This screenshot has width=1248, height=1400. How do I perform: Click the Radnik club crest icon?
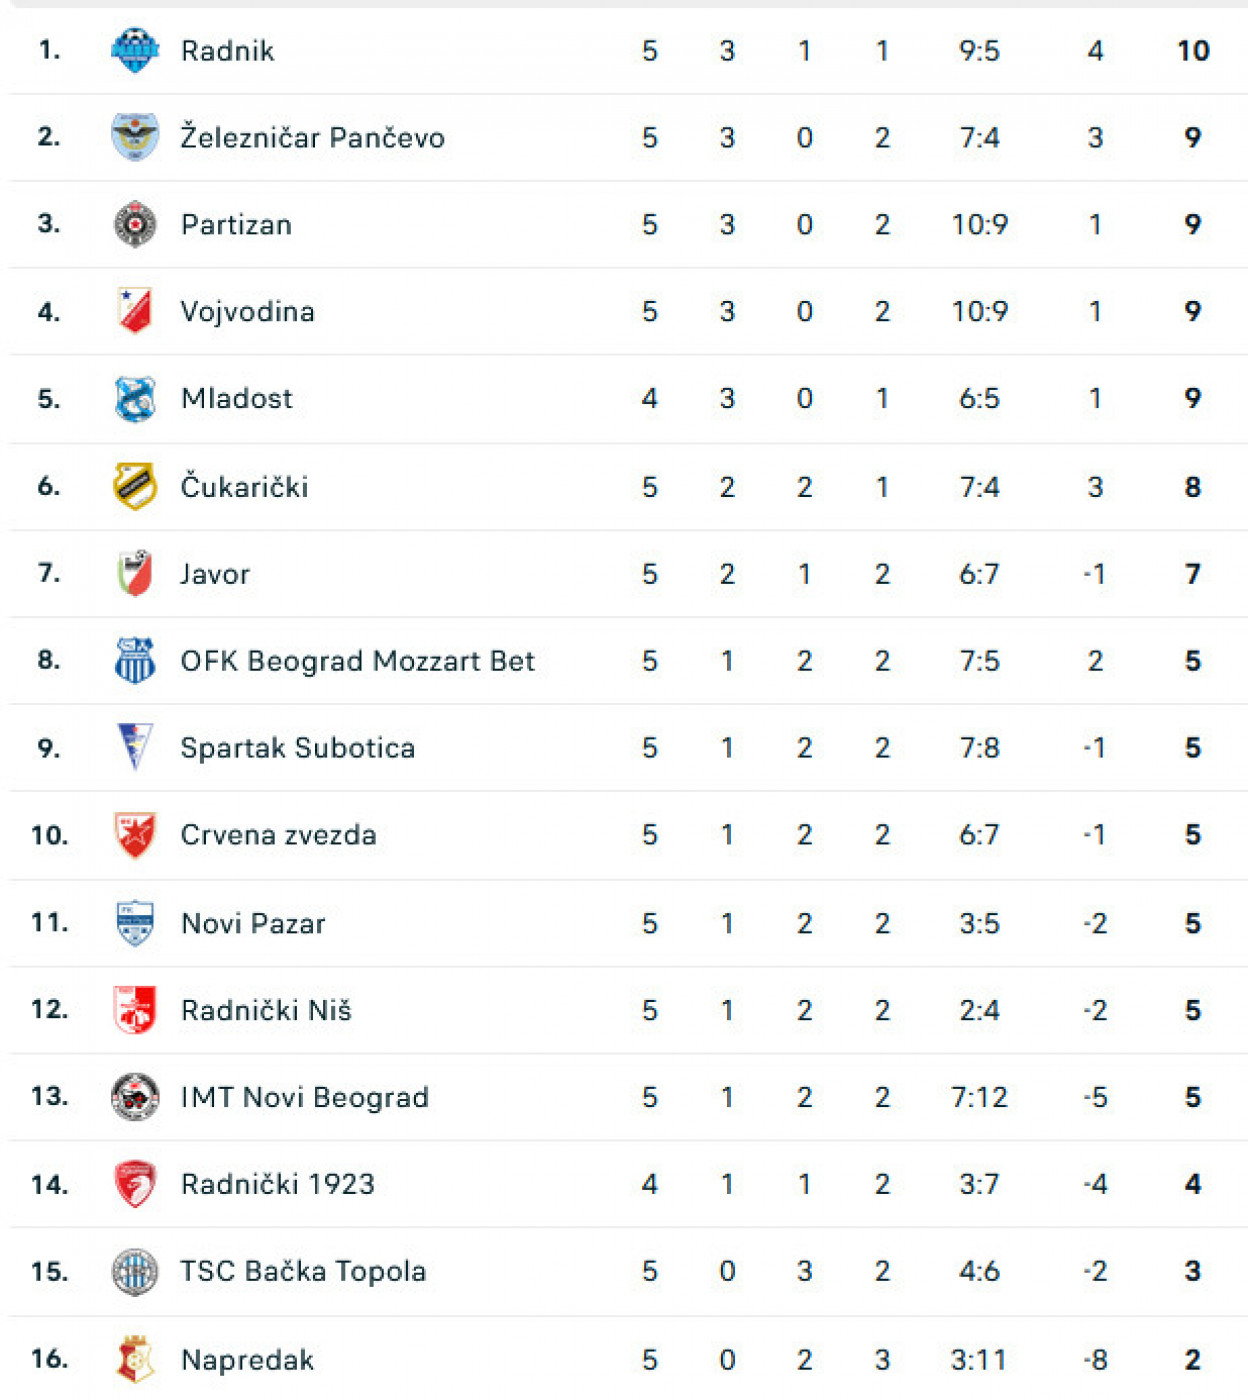(135, 50)
